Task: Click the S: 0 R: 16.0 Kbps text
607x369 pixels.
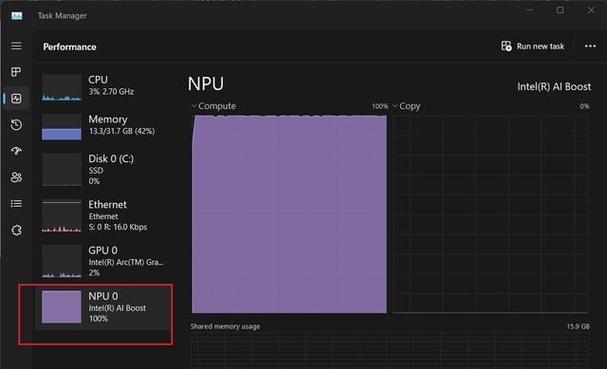Action: 118,227
